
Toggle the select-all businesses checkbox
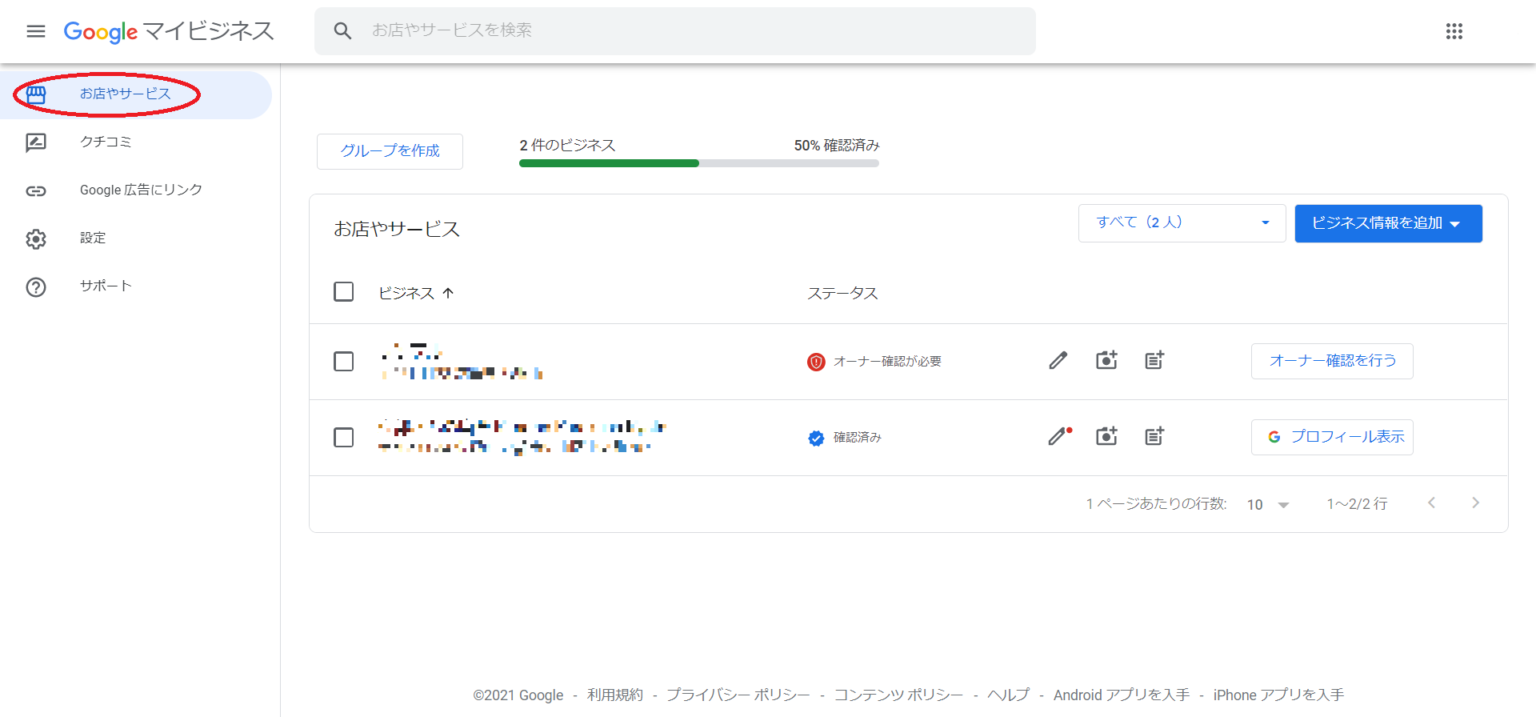click(x=344, y=292)
